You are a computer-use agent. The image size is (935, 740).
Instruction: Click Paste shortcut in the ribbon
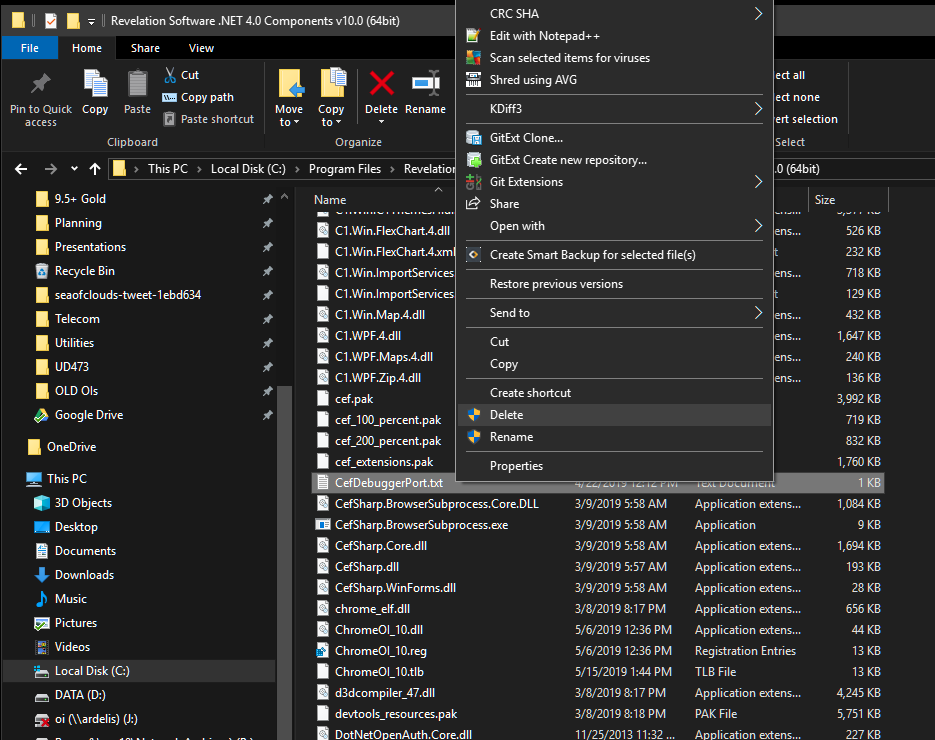[209, 119]
